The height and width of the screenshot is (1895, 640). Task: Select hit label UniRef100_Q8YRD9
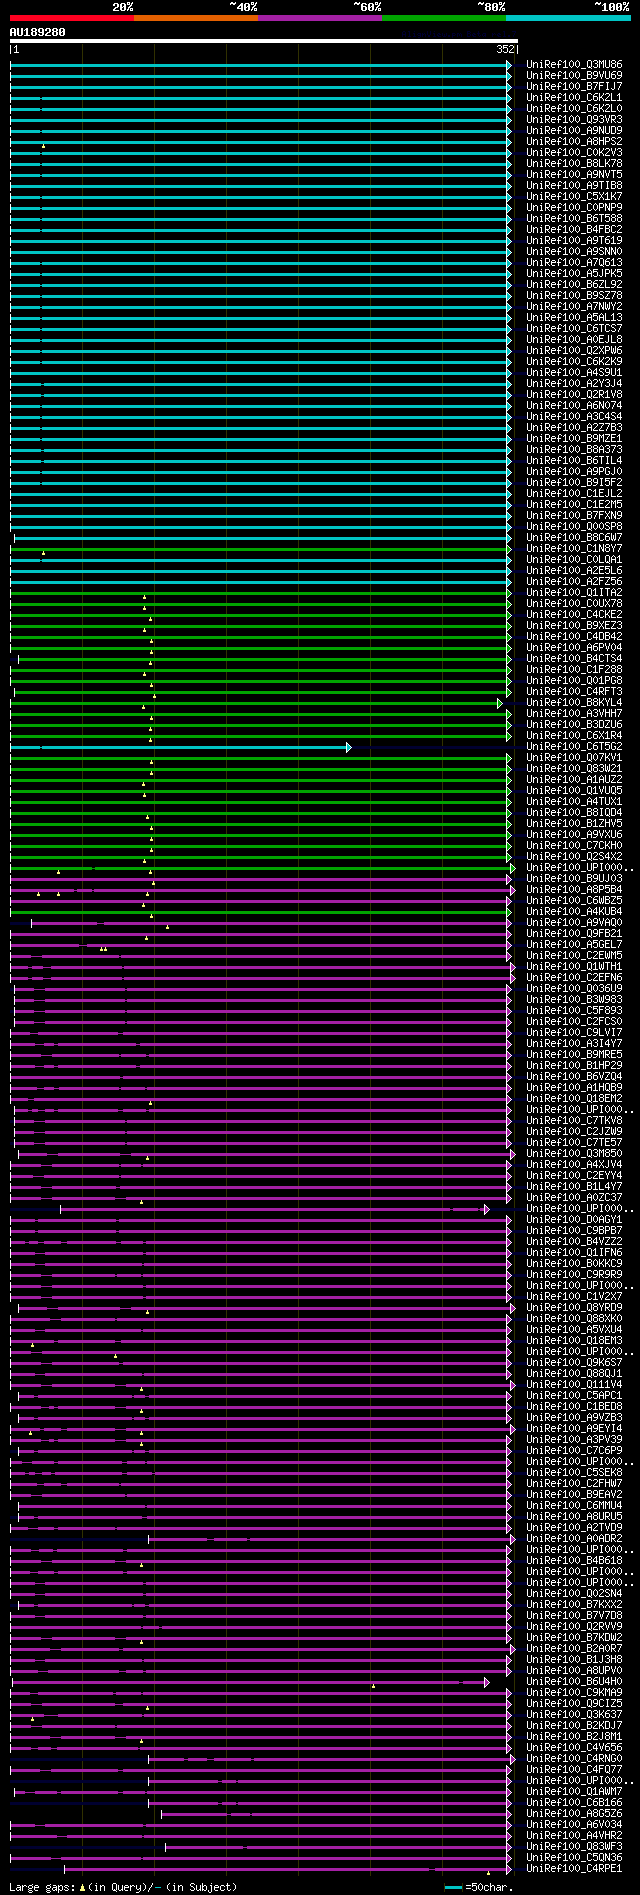[x=574, y=1307]
